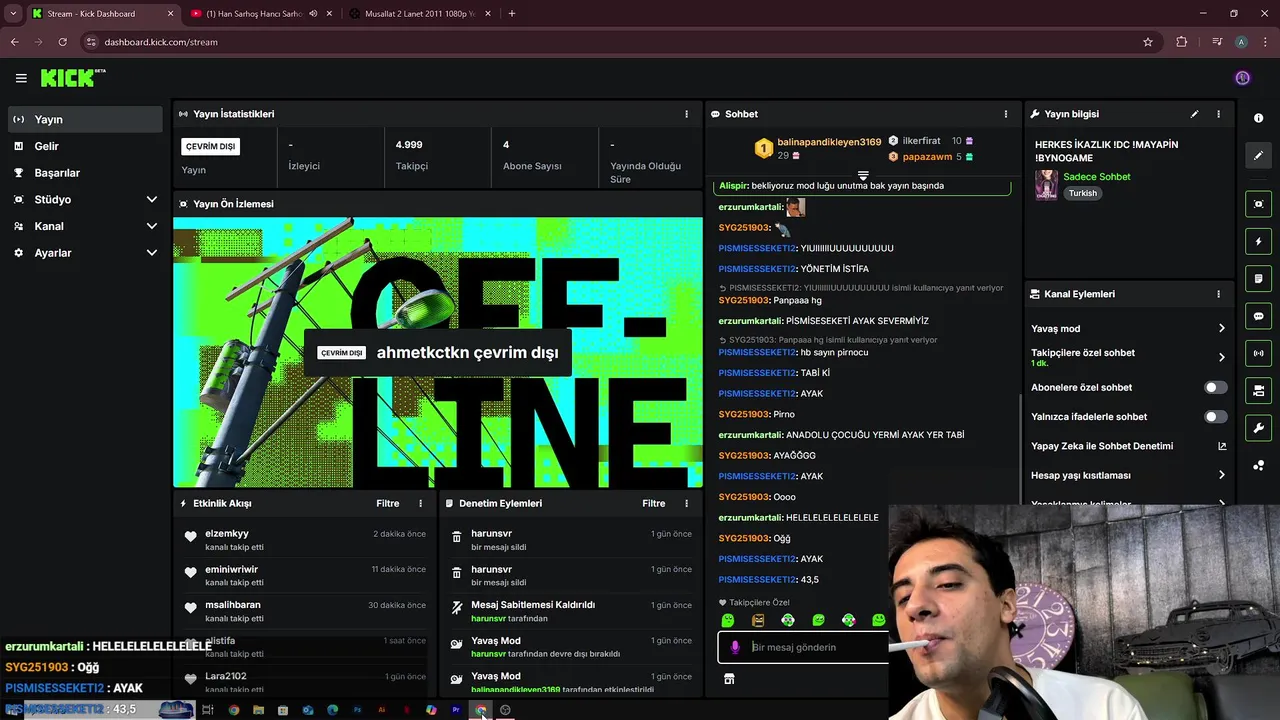Open Filtre in Denetim Eylemleri panel
The width and height of the screenshot is (1280, 720).
point(653,503)
